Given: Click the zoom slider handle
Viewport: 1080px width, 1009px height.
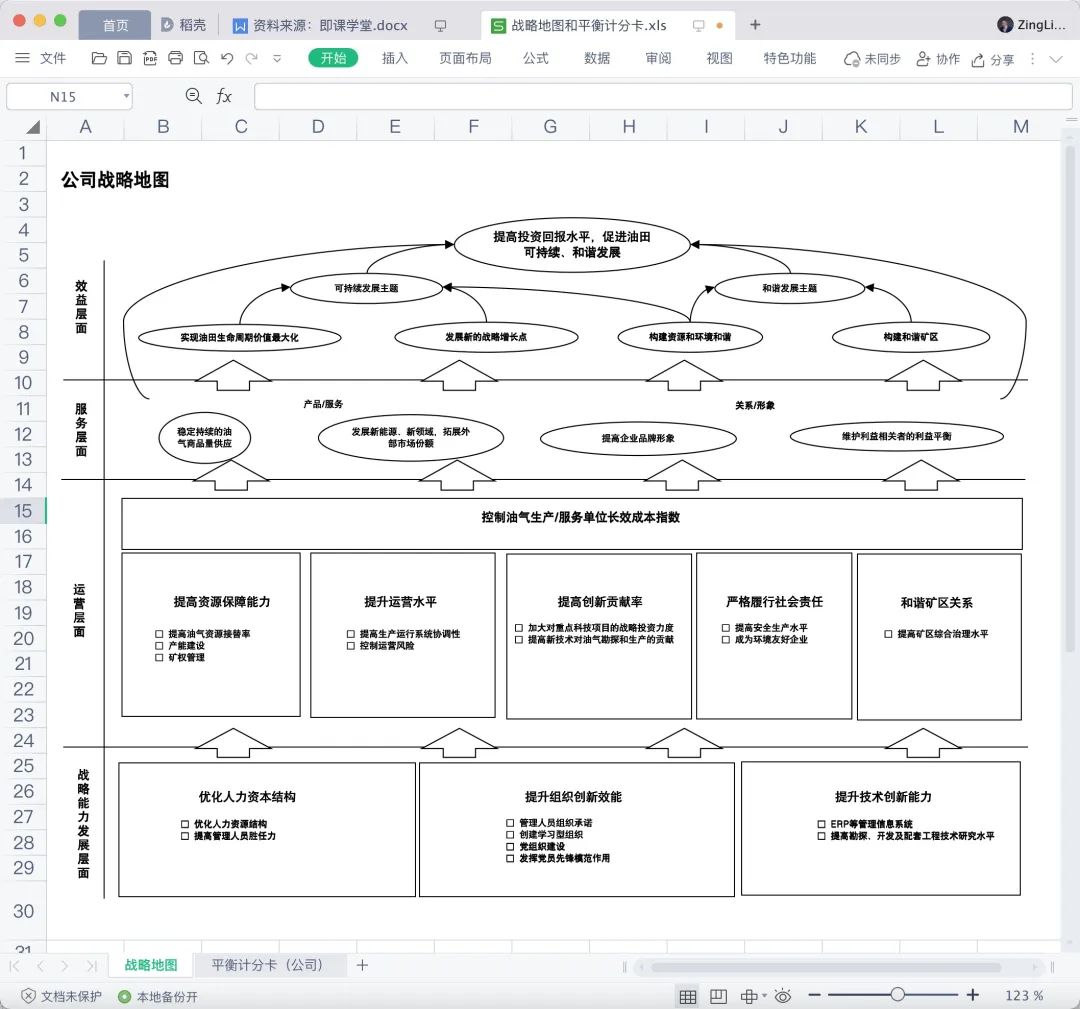Looking at the screenshot, I should coord(897,995).
